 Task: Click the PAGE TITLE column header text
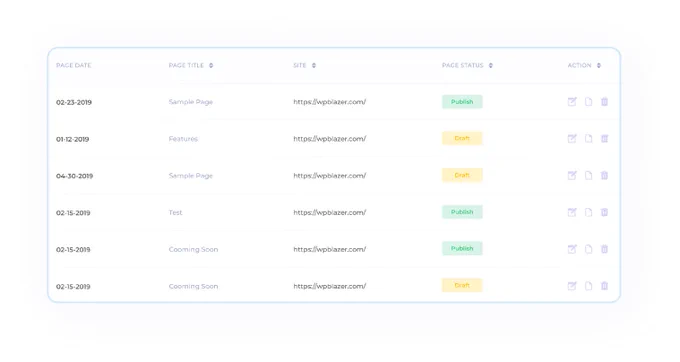click(186, 65)
